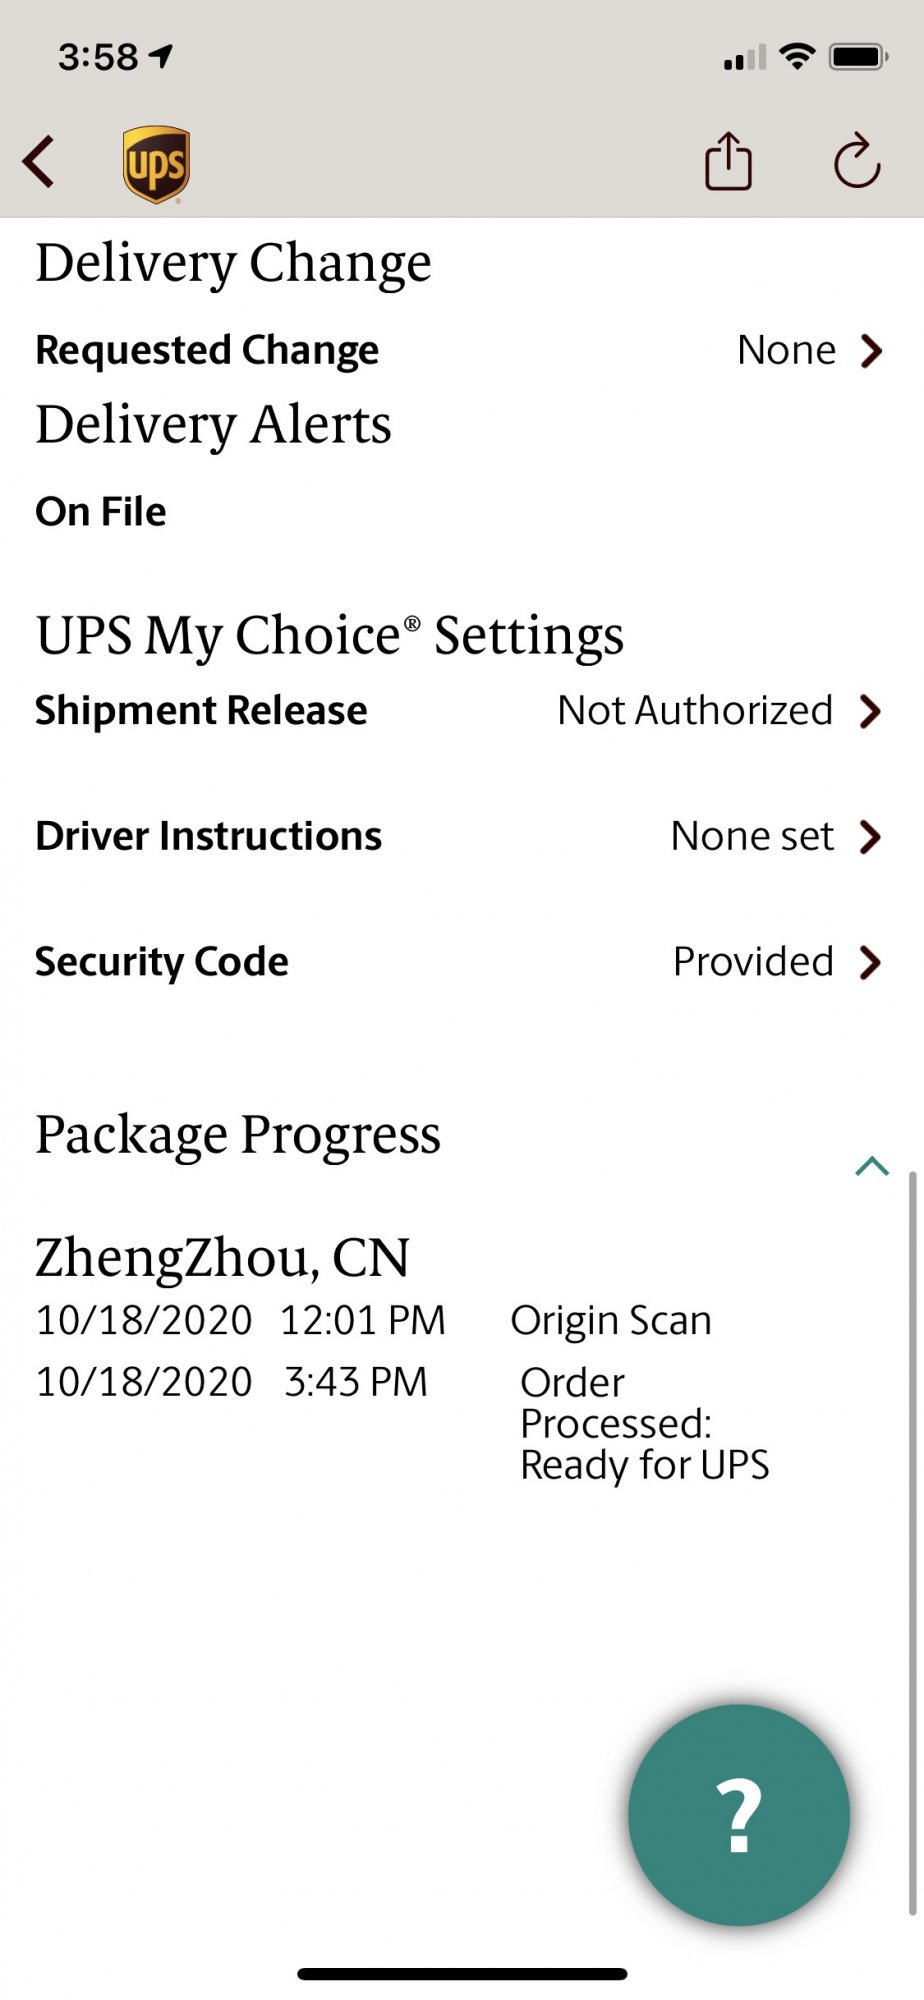
Task: Tap the Wi-Fi status icon
Action: 797,56
